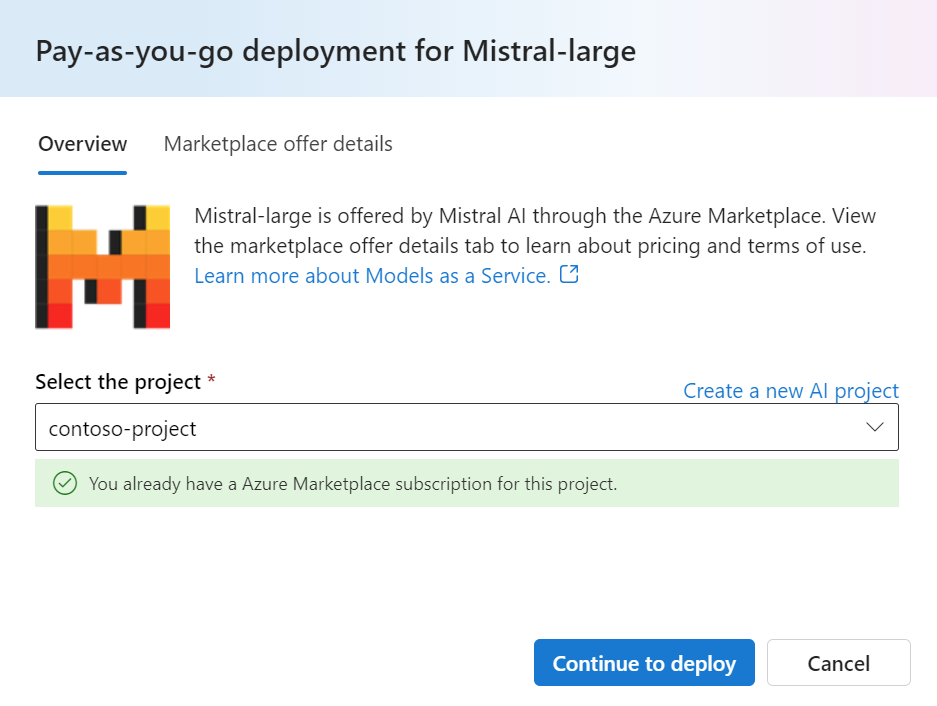Image resolution: width=937 pixels, height=706 pixels.
Task: Expand the chevron arrow in project dropdown
Action: (875, 427)
